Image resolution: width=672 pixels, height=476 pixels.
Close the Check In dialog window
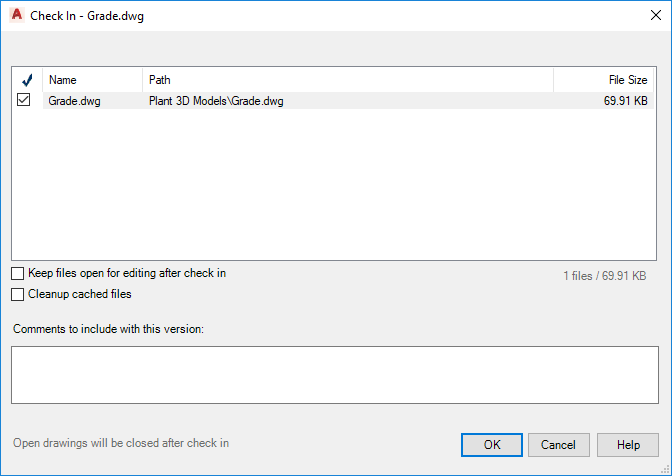[655, 15]
